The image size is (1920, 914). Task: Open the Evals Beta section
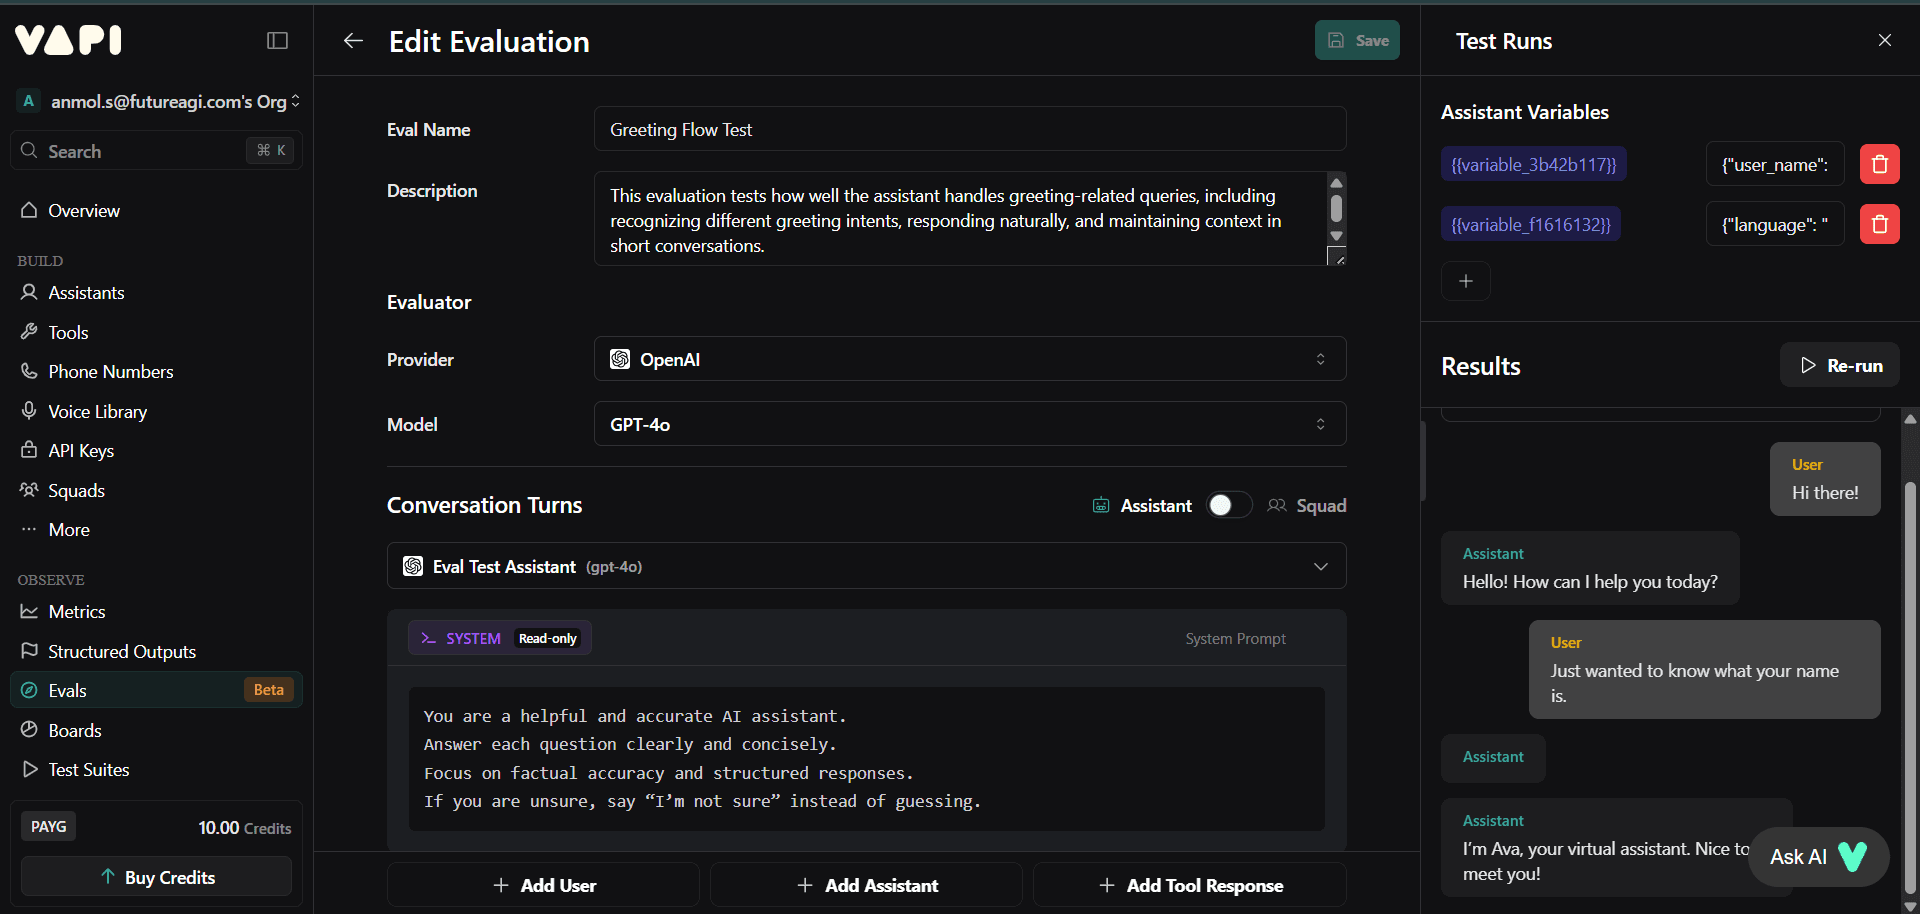point(156,690)
